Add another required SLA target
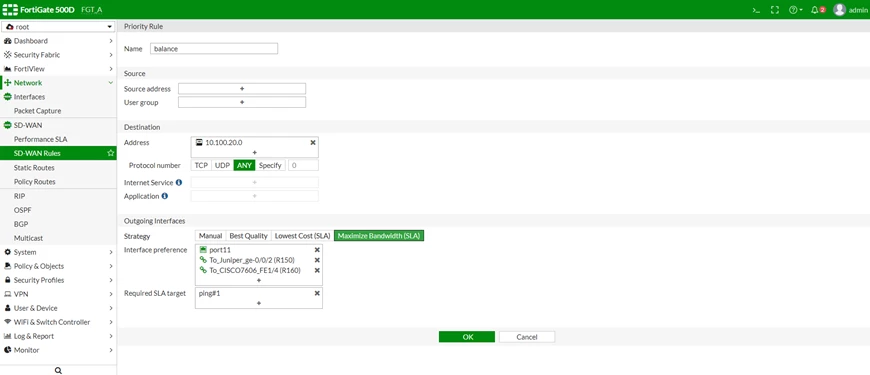Screen dimensions: 870x375 coord(259,303)
